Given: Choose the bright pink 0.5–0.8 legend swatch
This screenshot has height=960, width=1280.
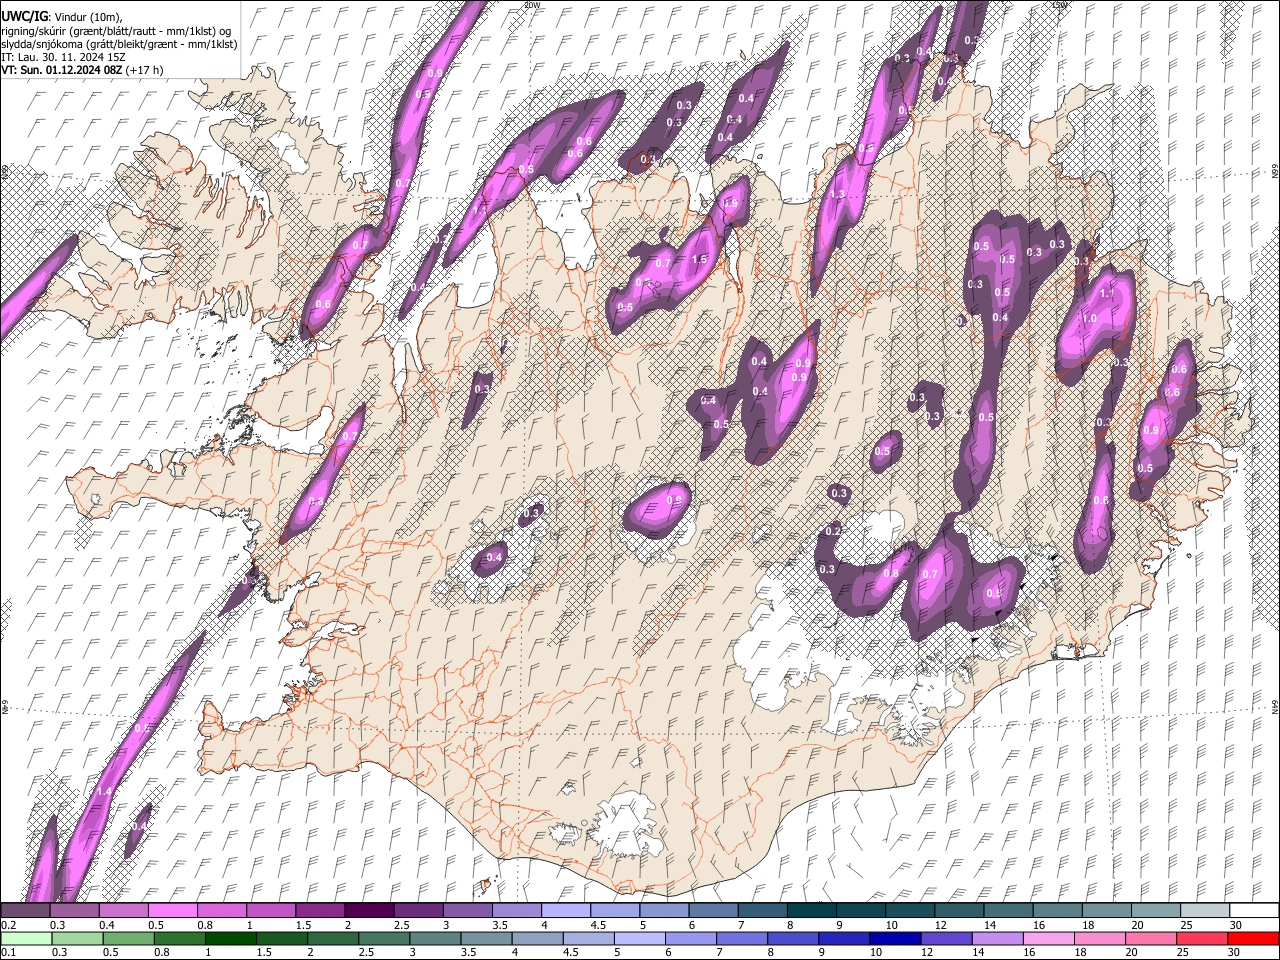Looking at the screenshot, I should tap(172, 910).
